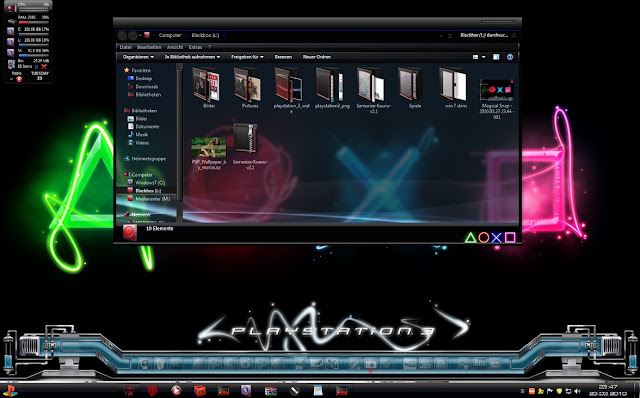The height and width of the screenshot is (398, 640).
Task: Click the navigation pane vertical scrollbar
Action: tap(179, 139)
